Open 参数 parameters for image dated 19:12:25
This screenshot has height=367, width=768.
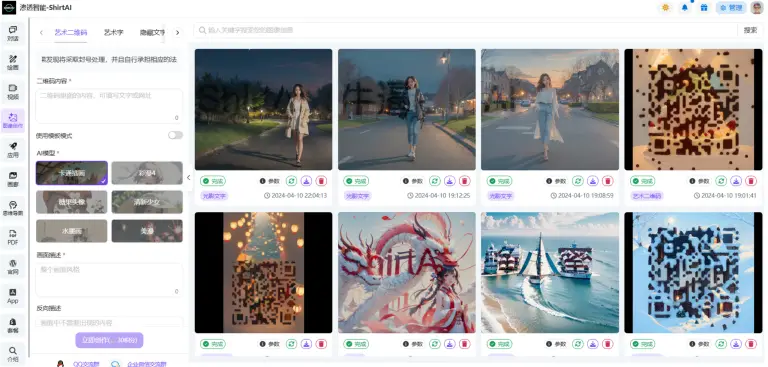[x=412, y=181]
